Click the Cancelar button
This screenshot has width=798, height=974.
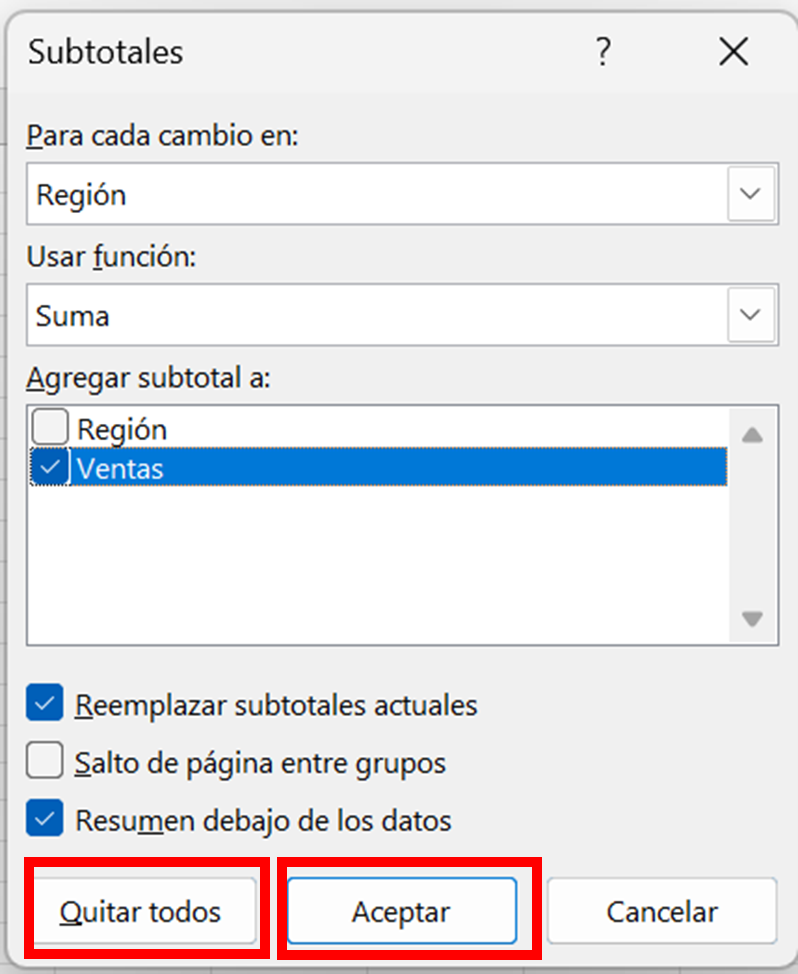pyautogui.click(x=662, y=912)
